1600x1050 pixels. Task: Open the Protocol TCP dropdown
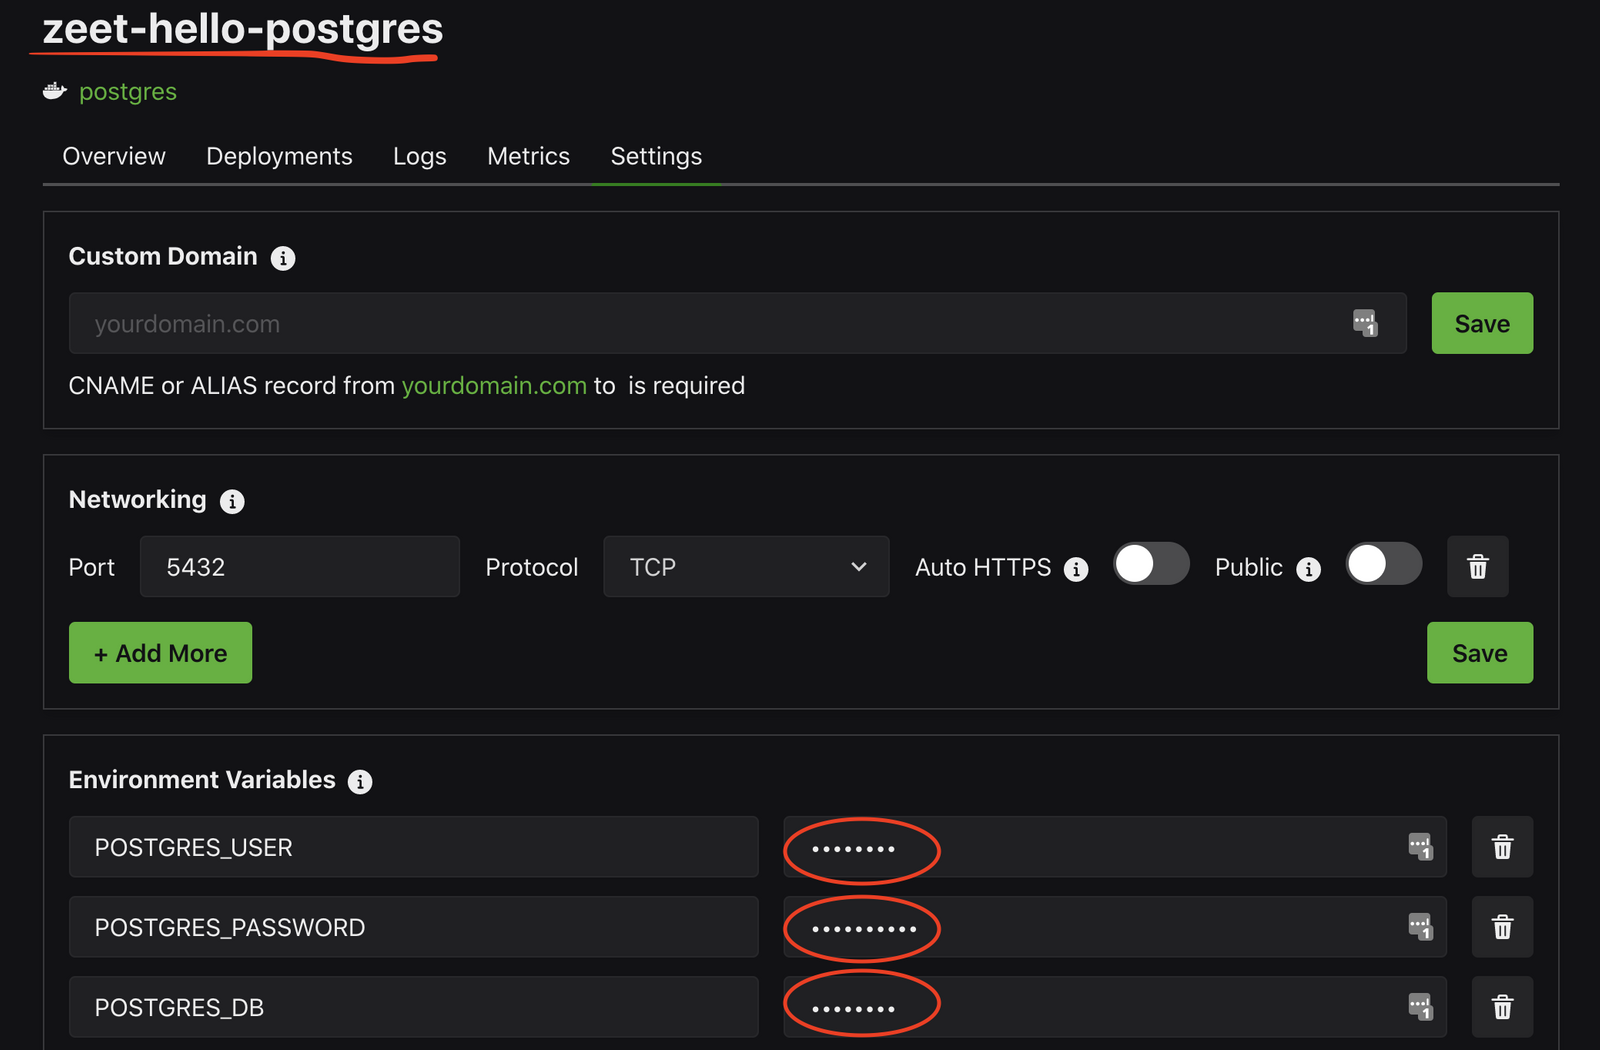(746, 566)
